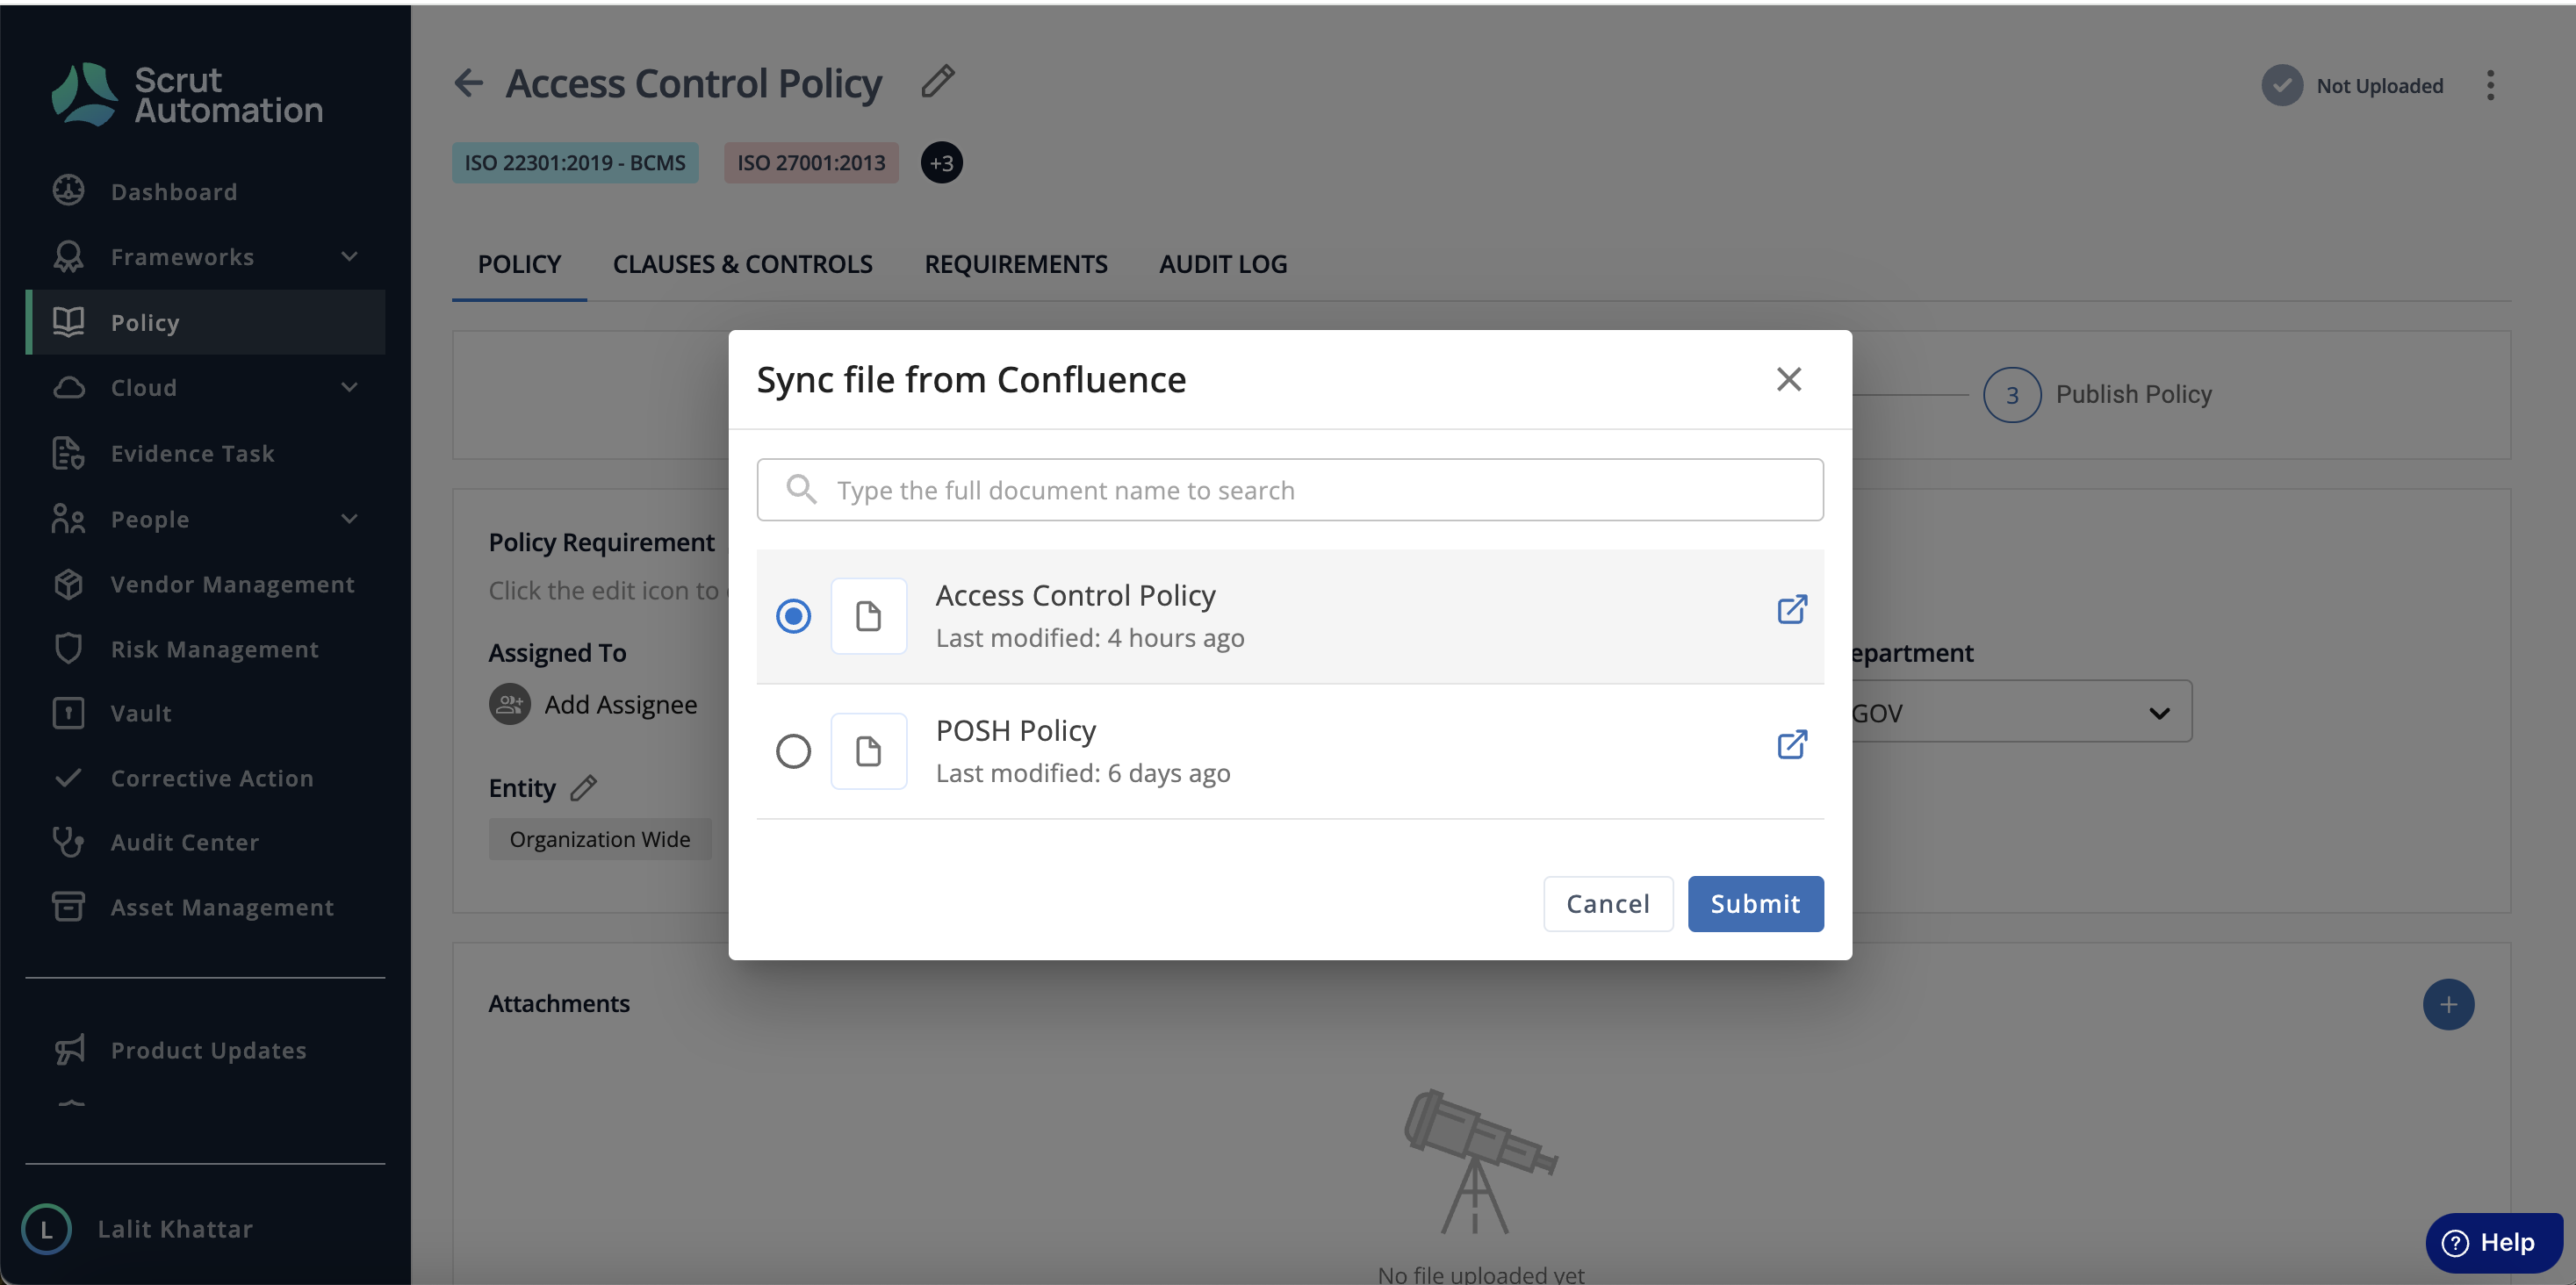2576x1285 pixels.
Task: Add an attachment with the plus button
Action: [2447, 1004]
